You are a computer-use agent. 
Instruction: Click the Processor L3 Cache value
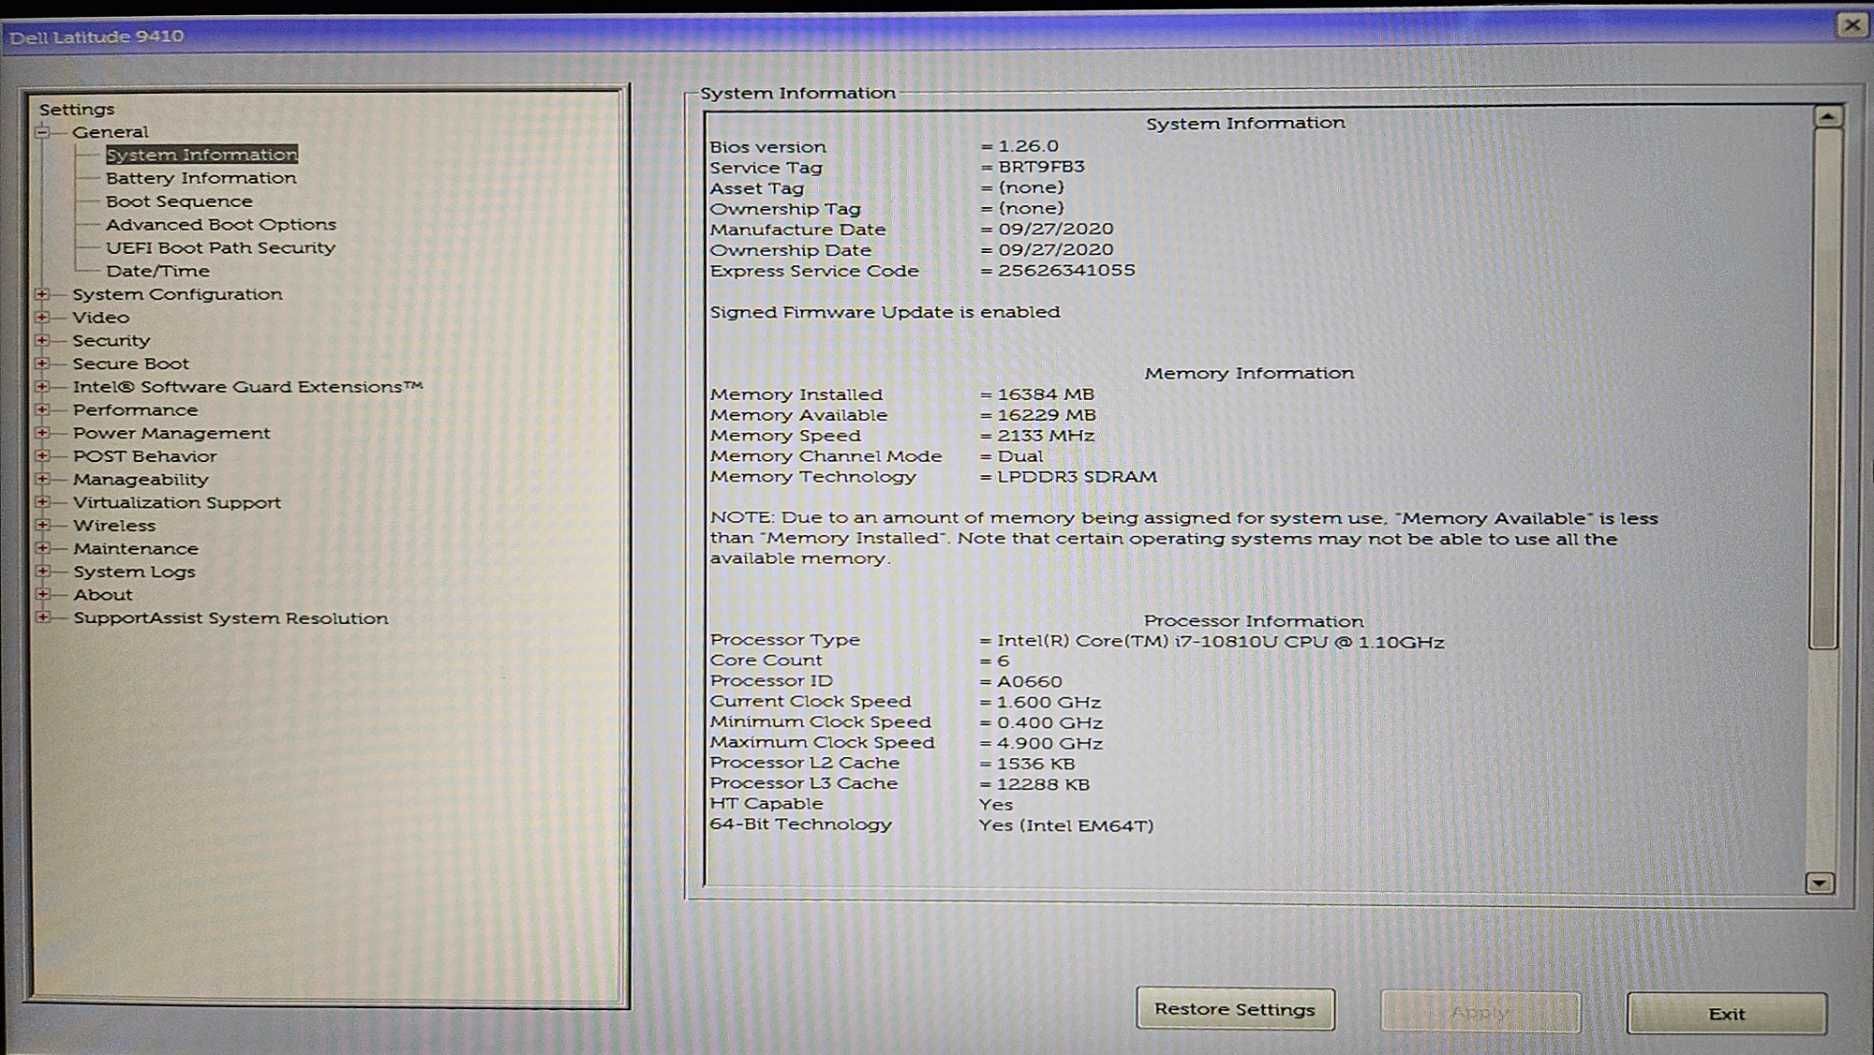pos(1043,784)
